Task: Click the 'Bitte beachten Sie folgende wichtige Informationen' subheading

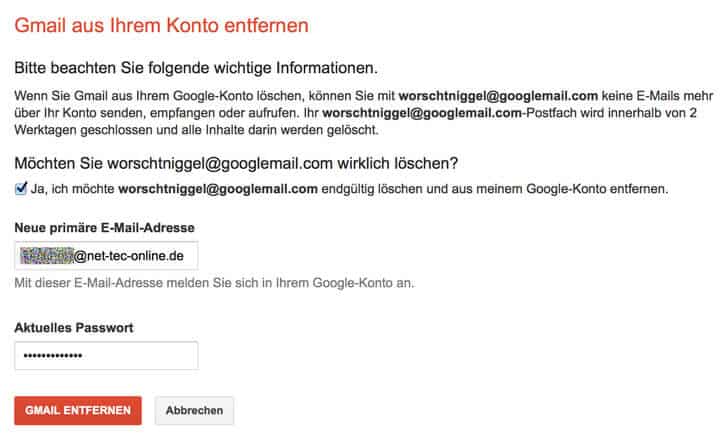Action: tap(196, 68)
